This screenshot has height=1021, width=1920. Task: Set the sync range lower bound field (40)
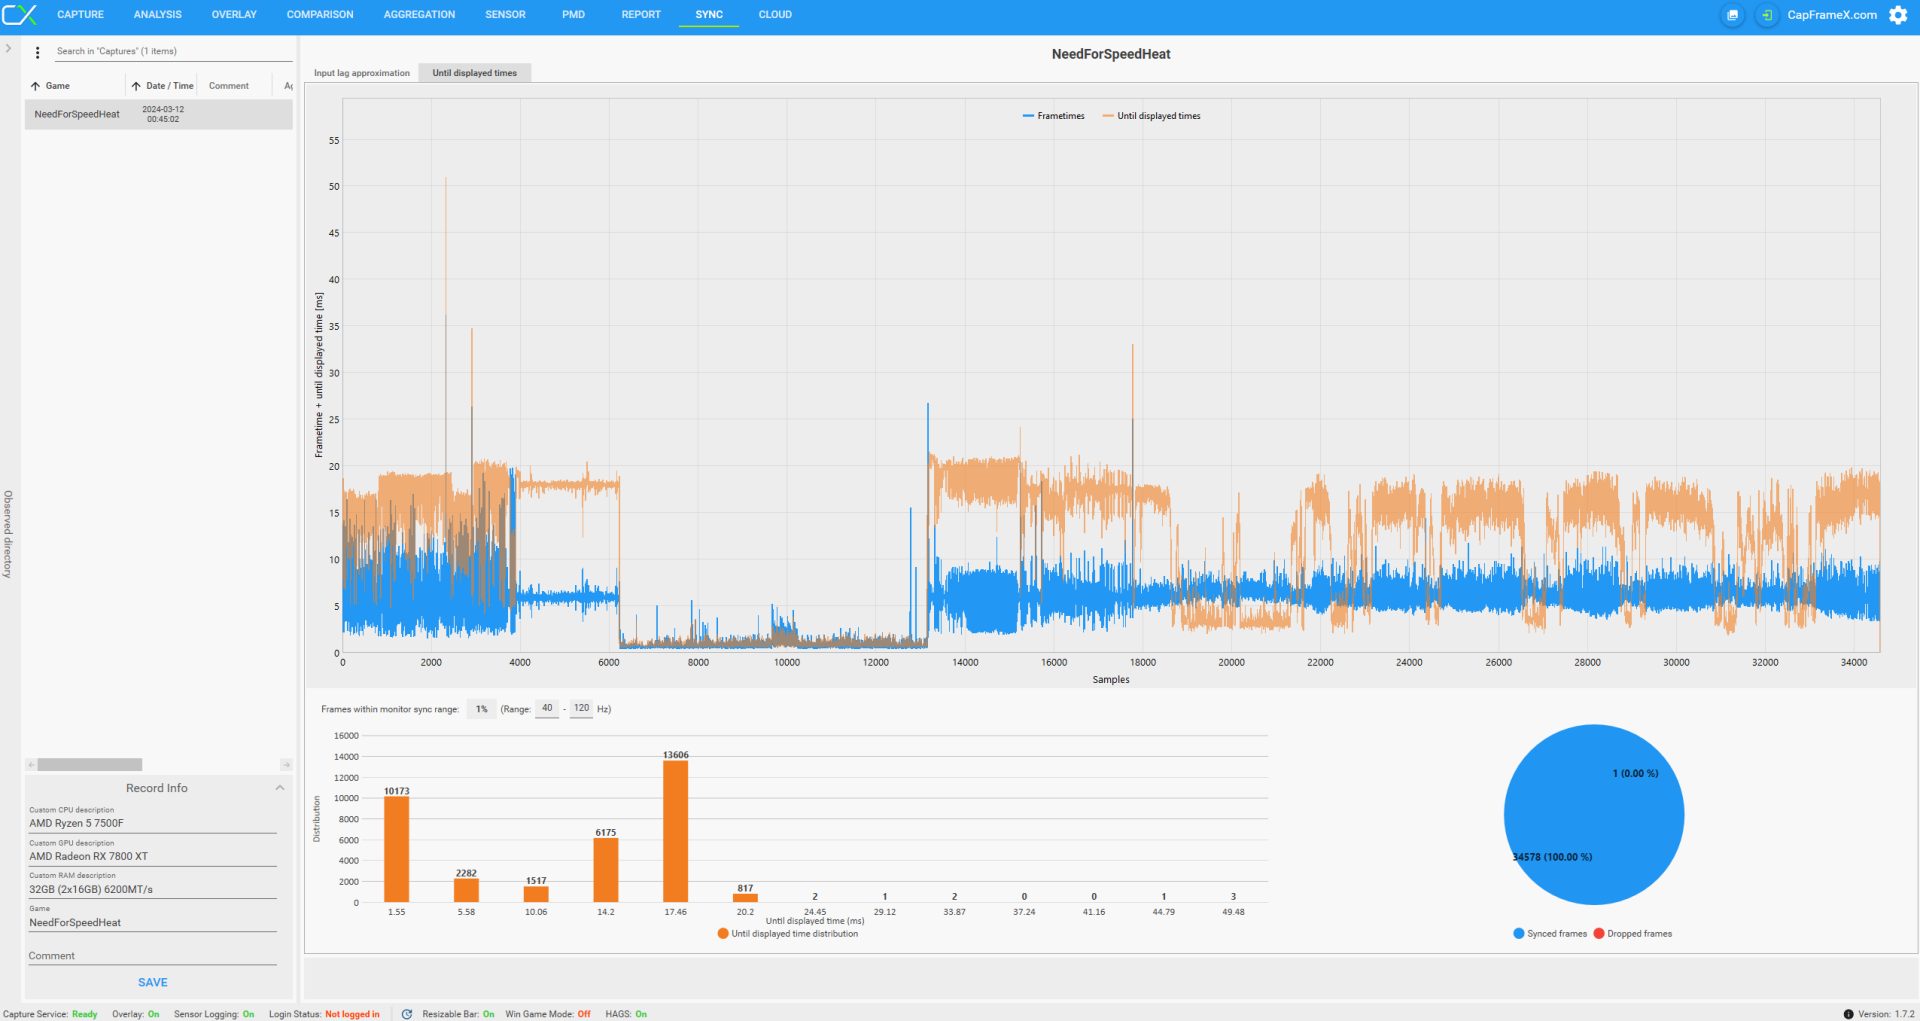click(x=547, y=708)
